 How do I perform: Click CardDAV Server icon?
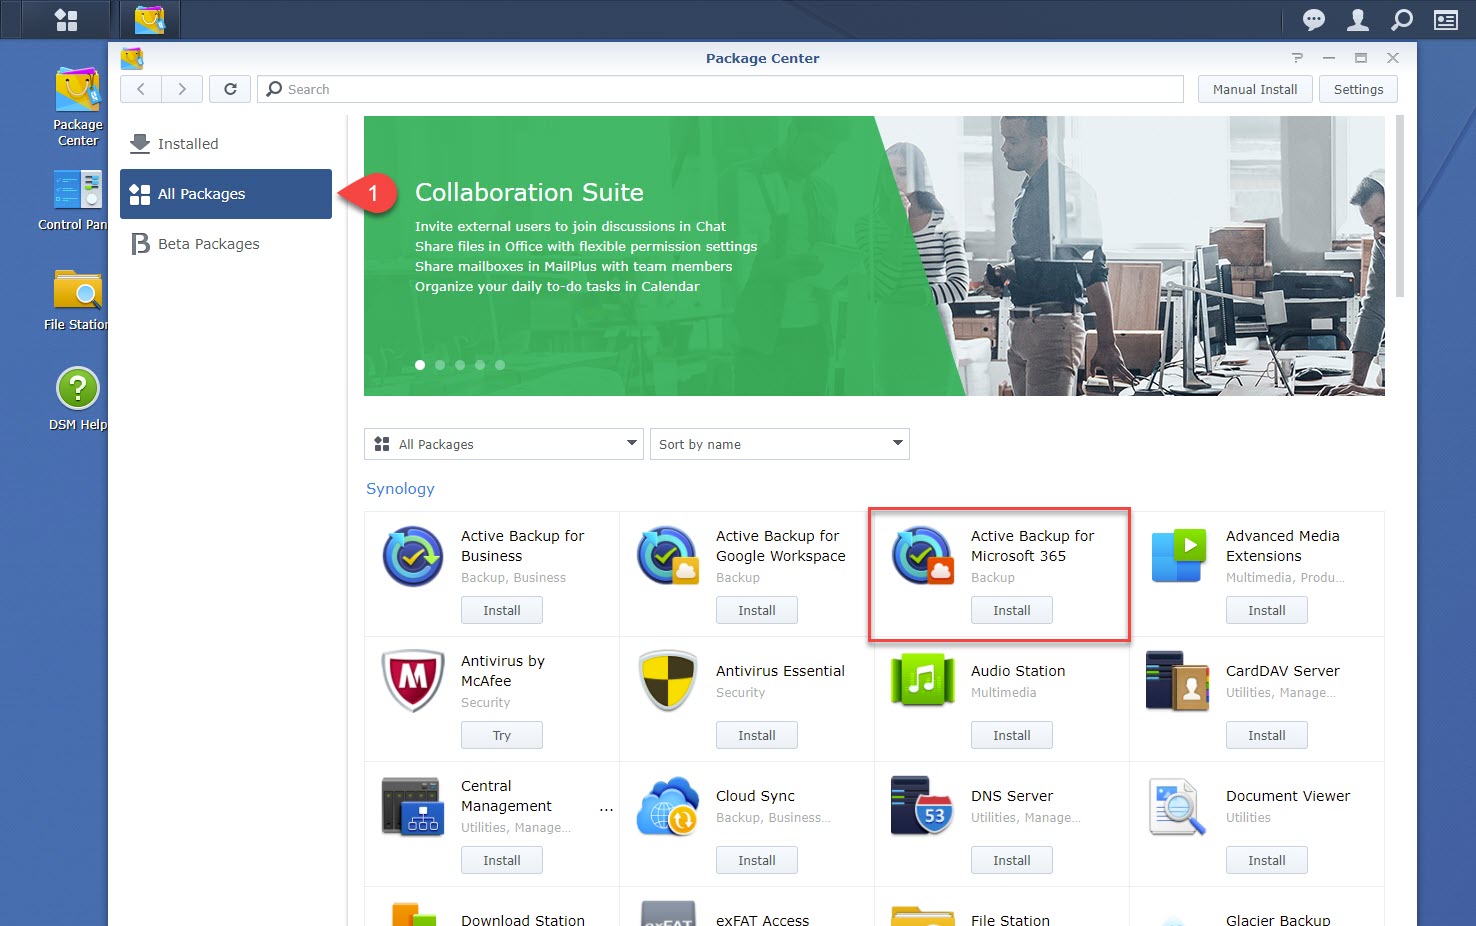click(1178, 681)
